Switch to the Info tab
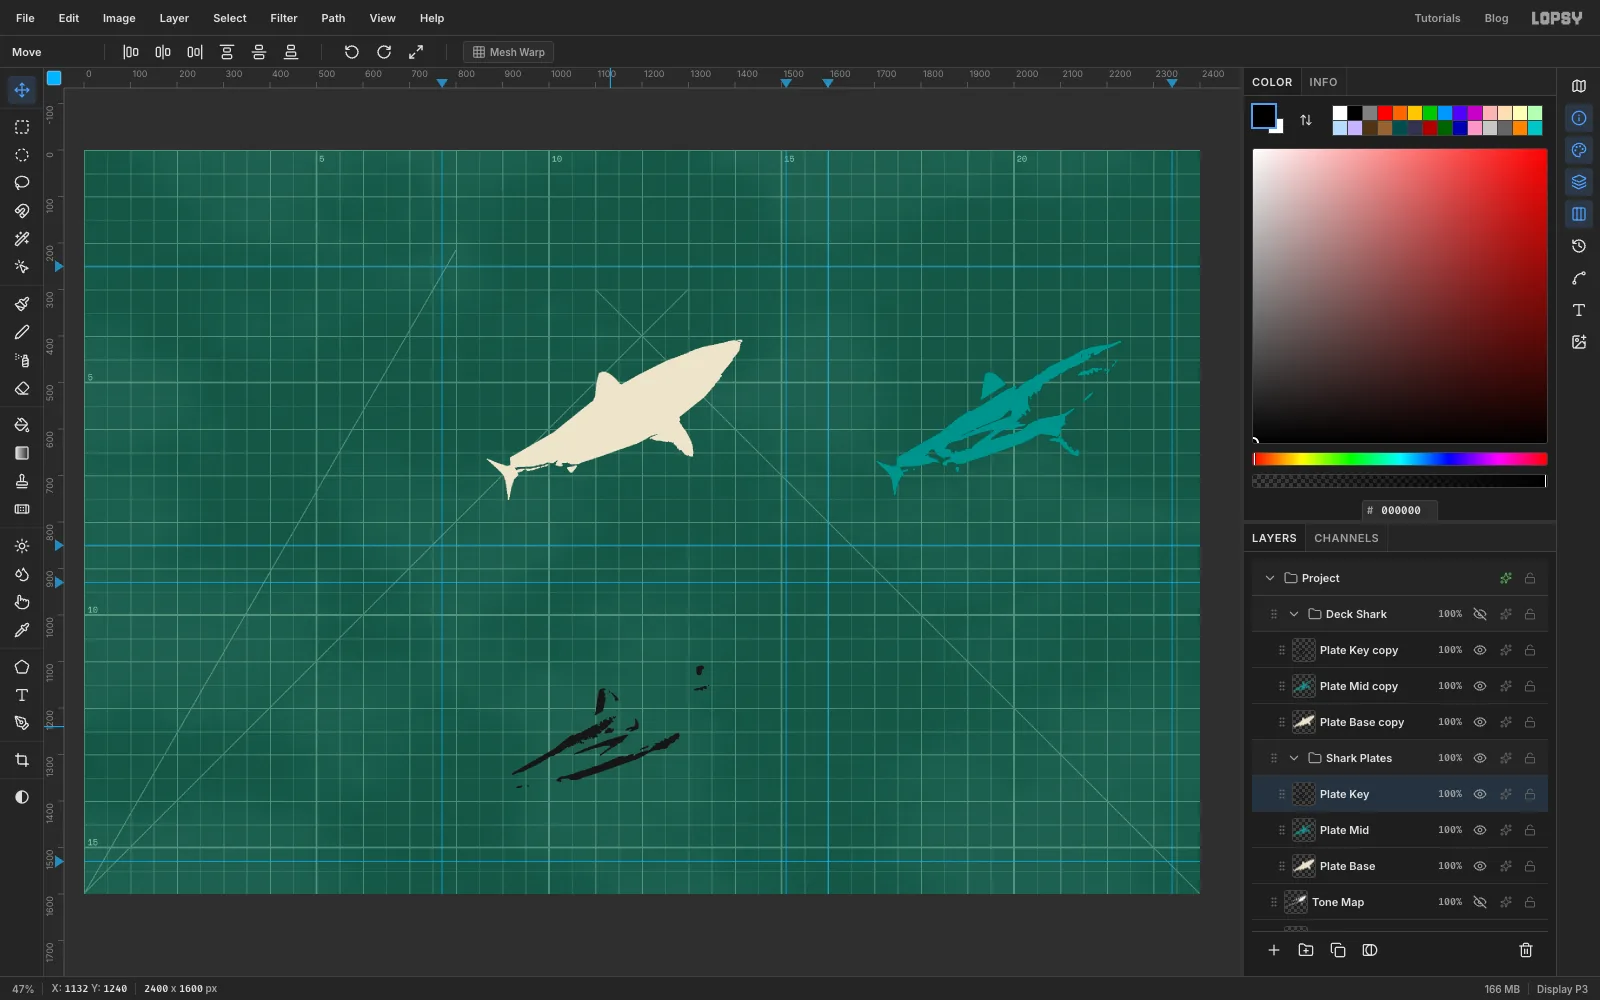 (x=1323, y=82)
